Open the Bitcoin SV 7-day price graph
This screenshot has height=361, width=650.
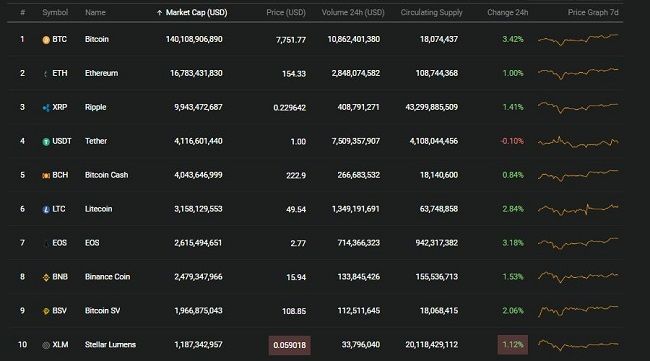(578, 311)
